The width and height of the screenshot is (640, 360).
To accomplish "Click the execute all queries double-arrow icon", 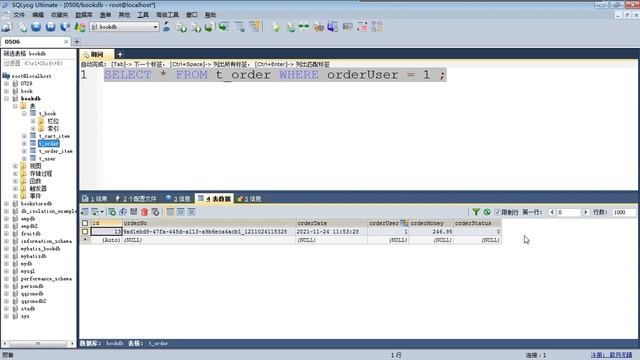I will (50, 27).
